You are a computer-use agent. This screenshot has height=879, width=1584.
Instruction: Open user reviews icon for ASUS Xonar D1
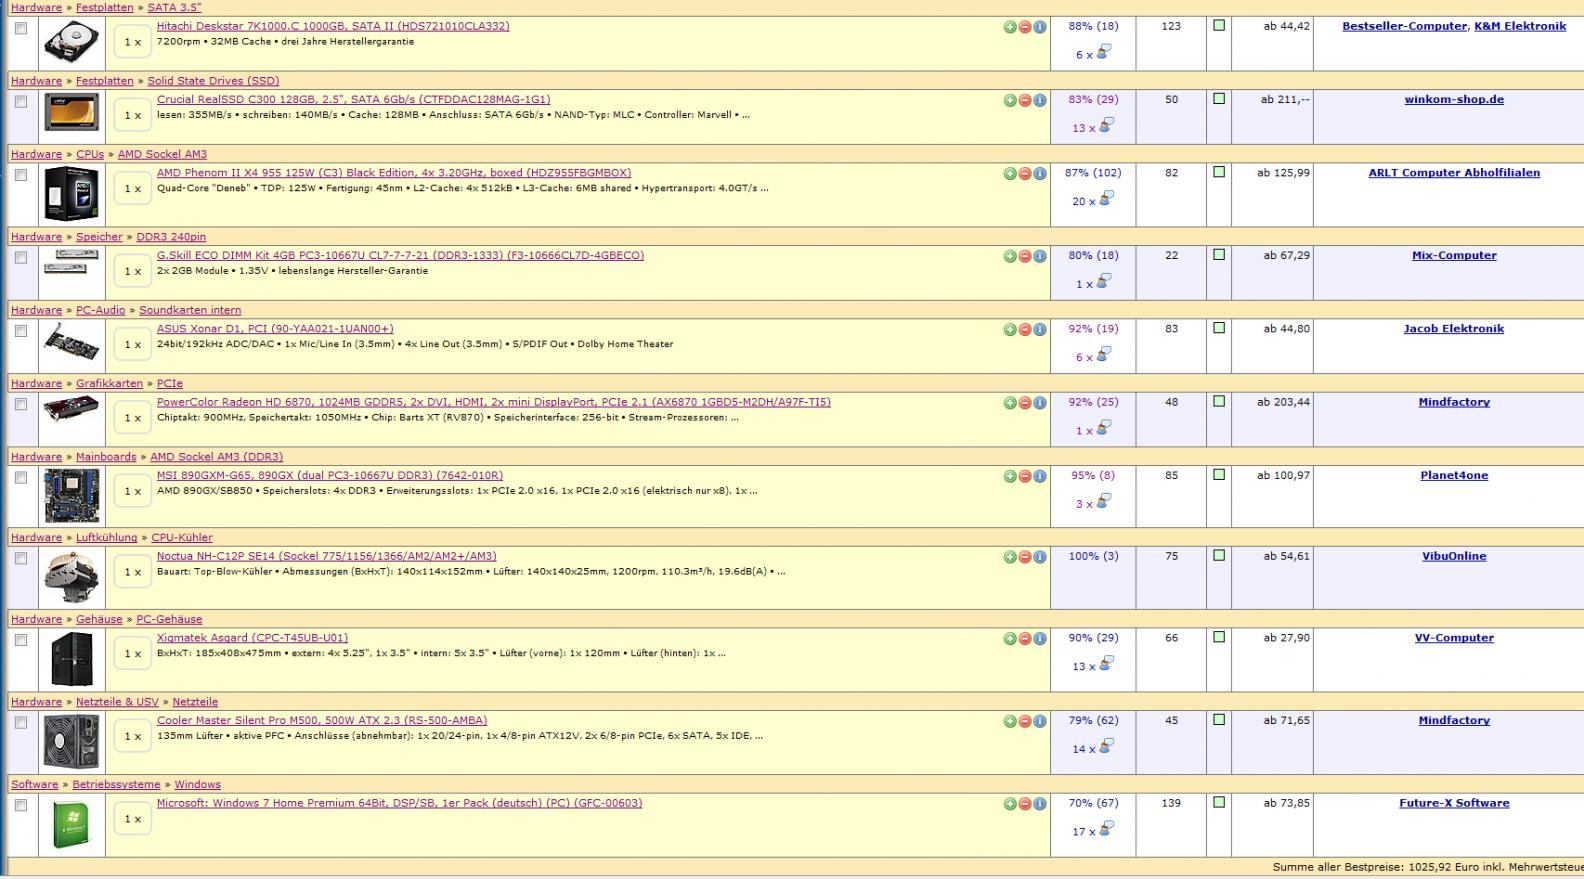(x=1103, y=355)
